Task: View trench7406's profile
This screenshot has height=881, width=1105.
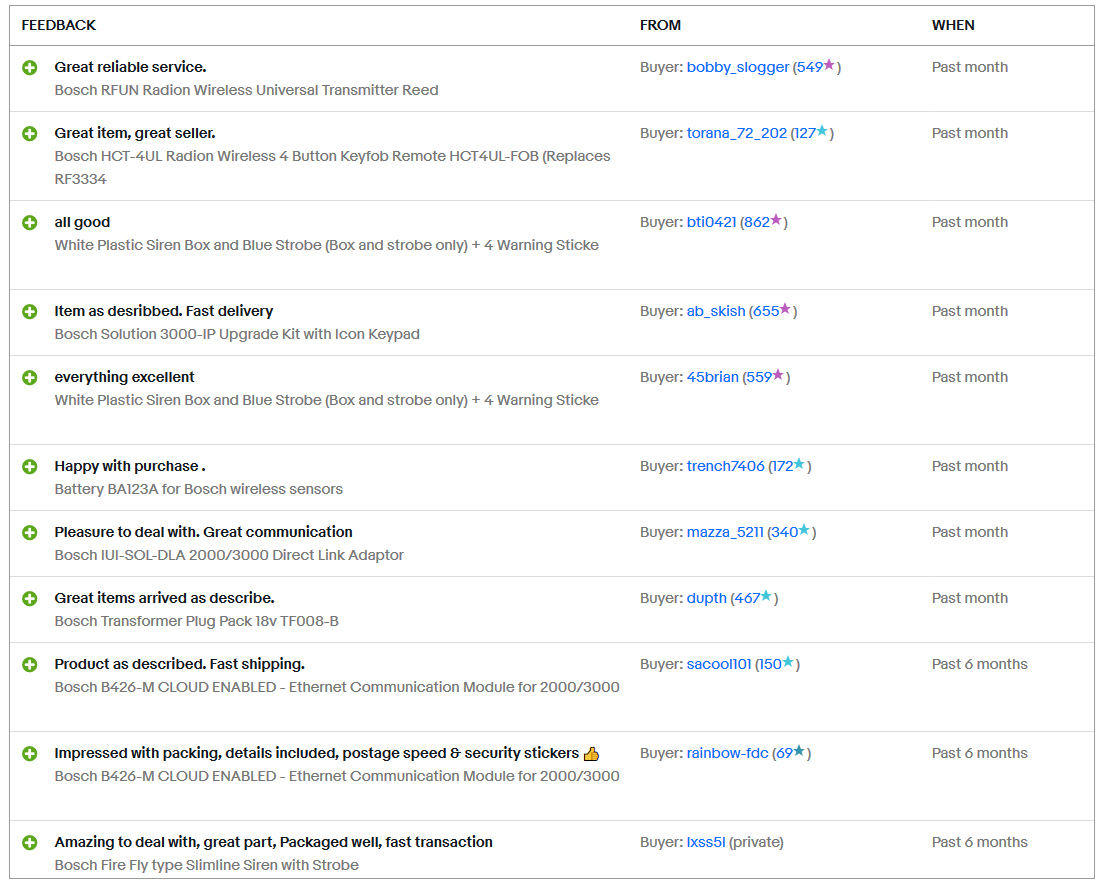Action: [x=725, y=466]
